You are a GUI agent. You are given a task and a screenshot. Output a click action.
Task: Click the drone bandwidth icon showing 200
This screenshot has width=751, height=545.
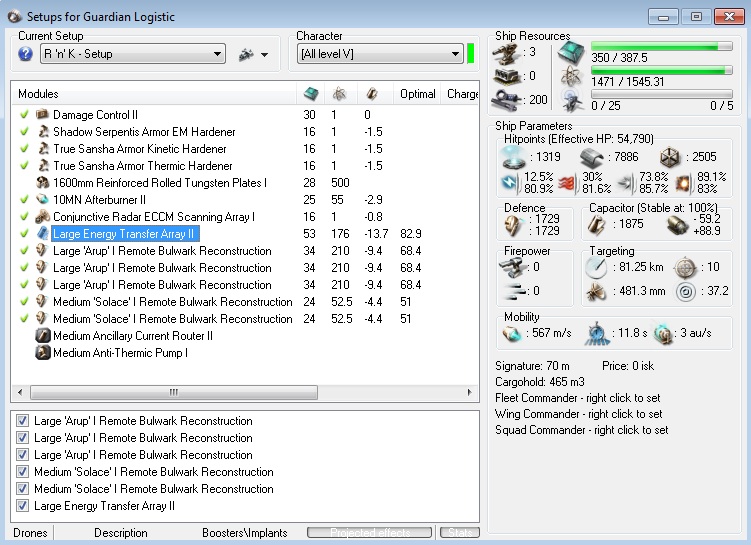[x=505, y=99]
